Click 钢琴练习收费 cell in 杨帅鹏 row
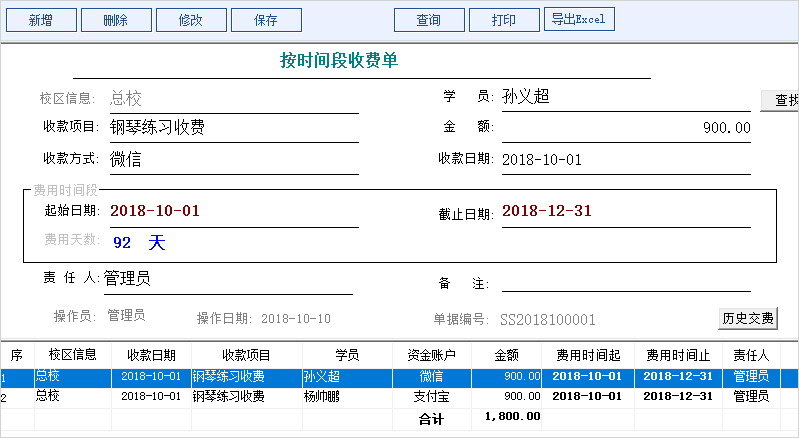Image resolution: width=799 pixels, height=438 pixels. 247,396
